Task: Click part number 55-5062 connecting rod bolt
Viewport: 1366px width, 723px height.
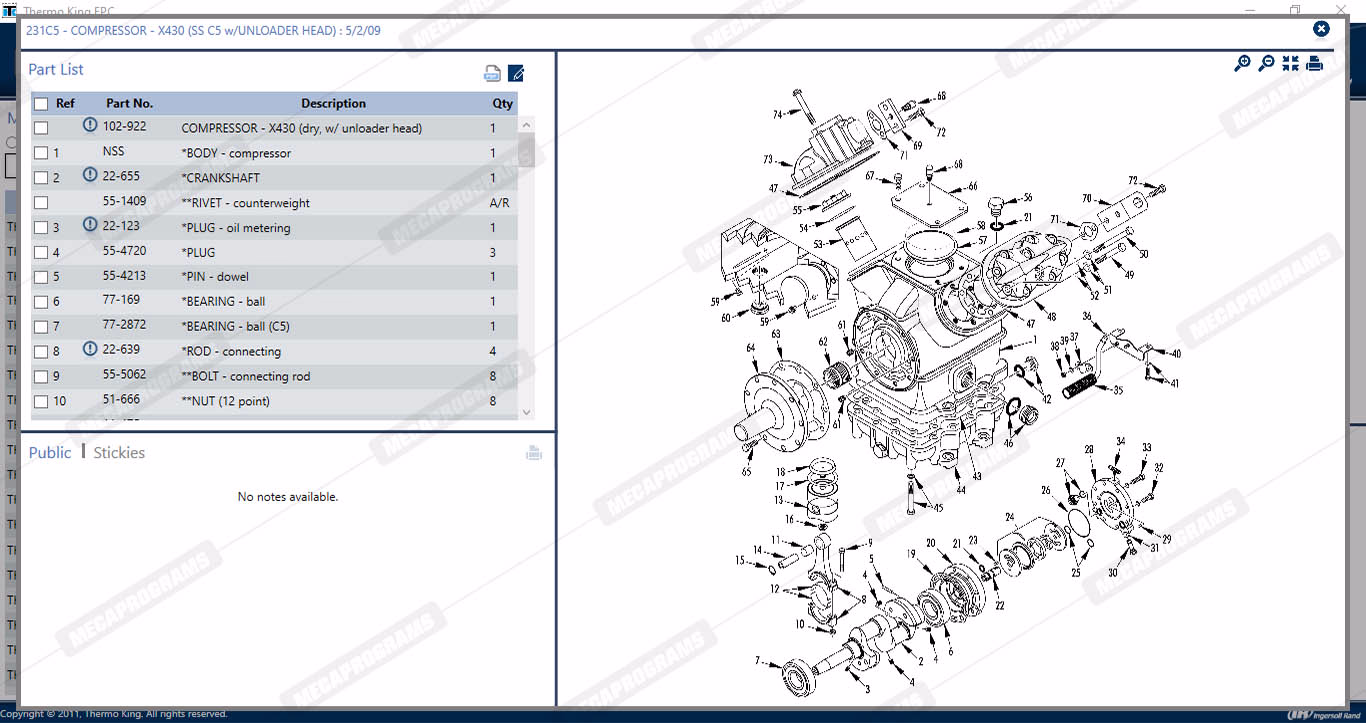Action: (124, 375)
